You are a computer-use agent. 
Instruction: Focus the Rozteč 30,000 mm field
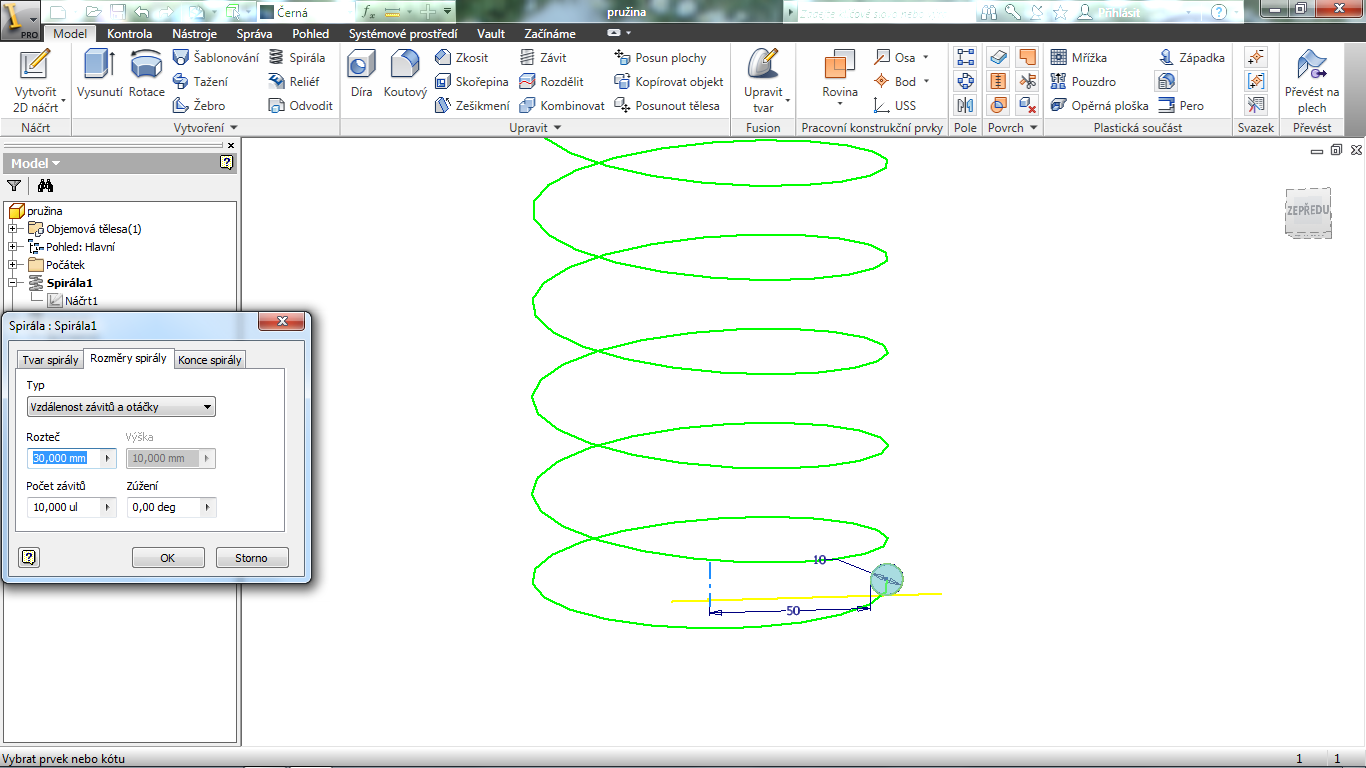click(64, 458)
